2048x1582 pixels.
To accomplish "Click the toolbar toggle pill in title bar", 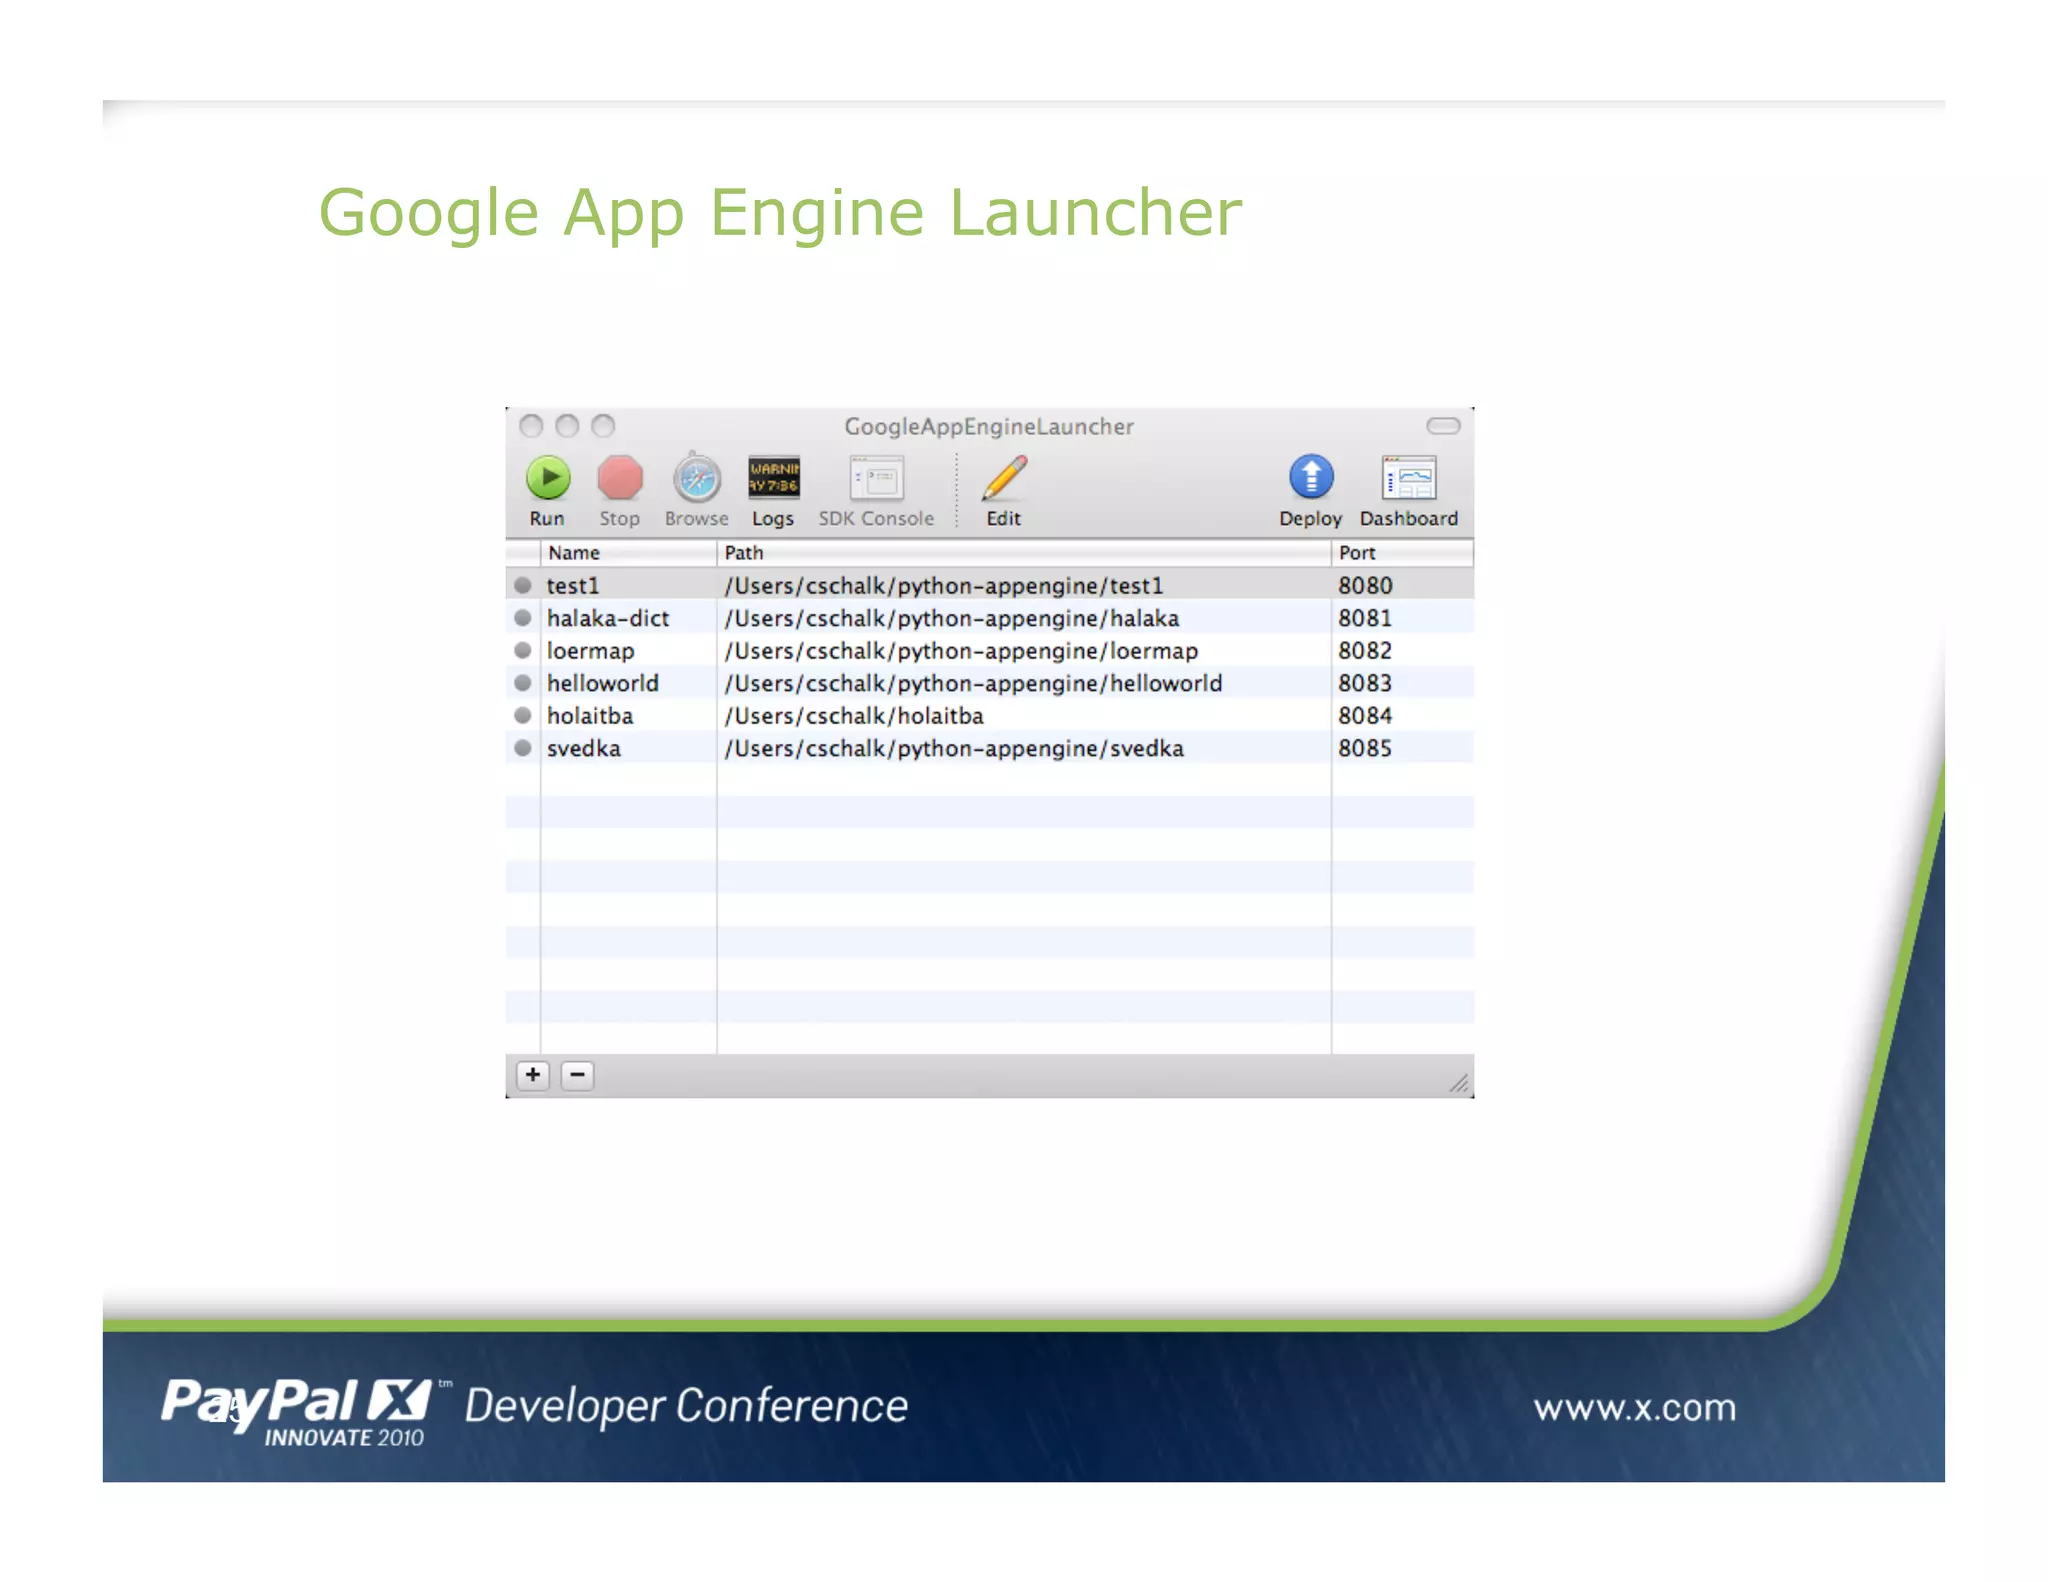I will (x=1443, y=426).
